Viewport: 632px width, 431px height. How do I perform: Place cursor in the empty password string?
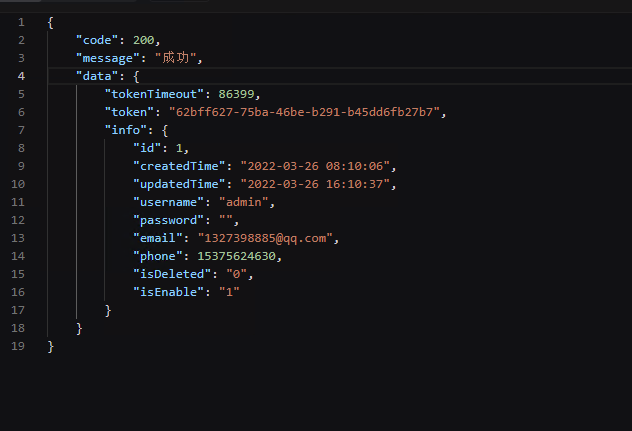coord(226,219)
